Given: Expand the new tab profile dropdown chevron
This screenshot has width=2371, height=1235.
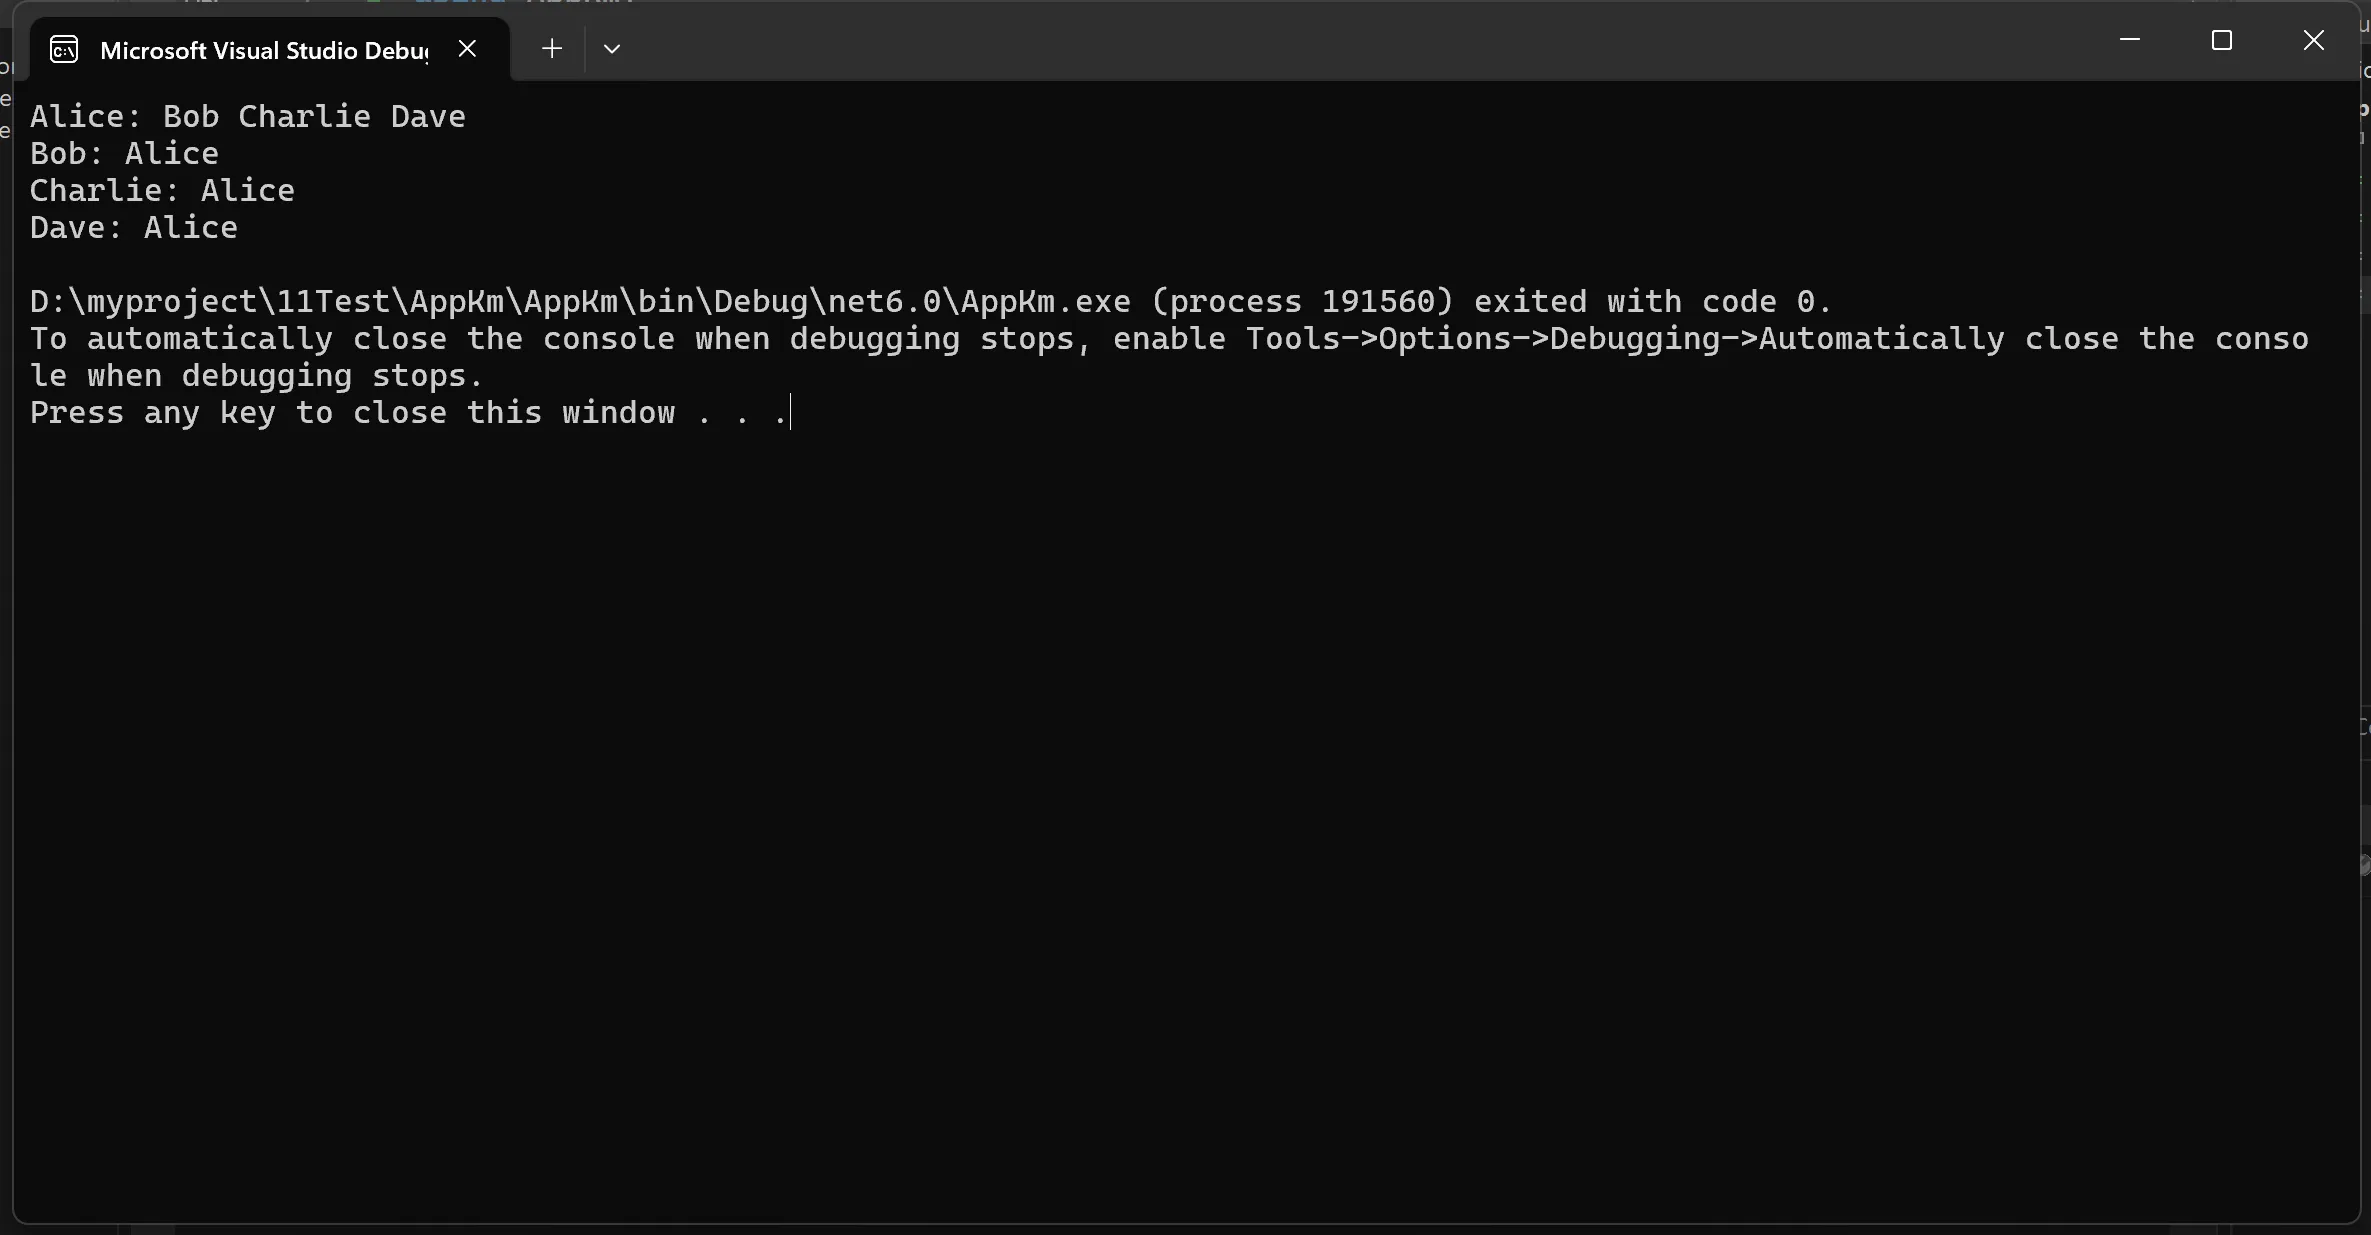Looking at the screenshot, I should (x=612, y=48).
